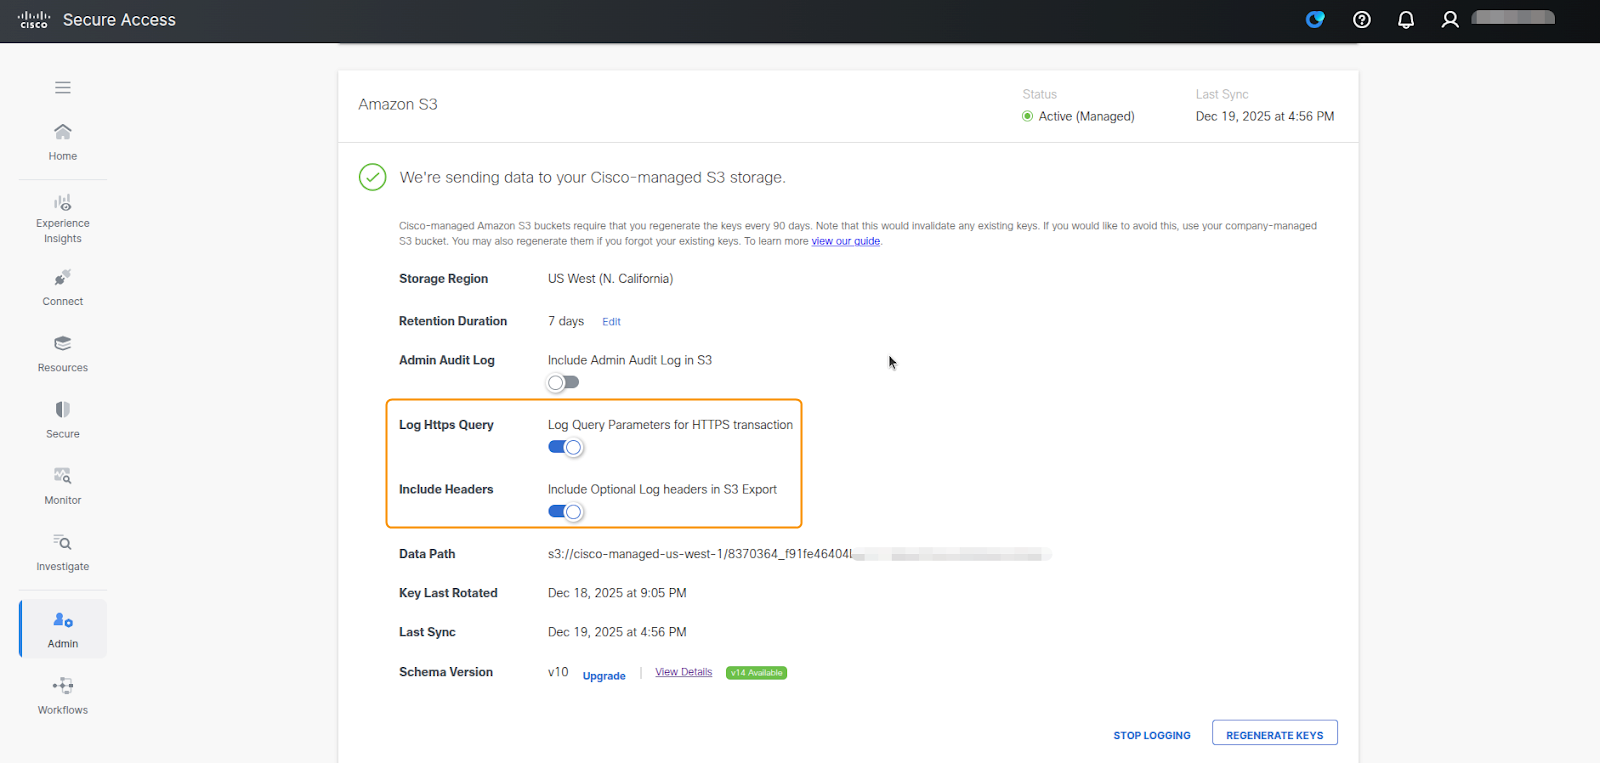This screenshot has height=763, width=1600.
Task: Open the Workflows section icon
Action: (x=63, y=686)
